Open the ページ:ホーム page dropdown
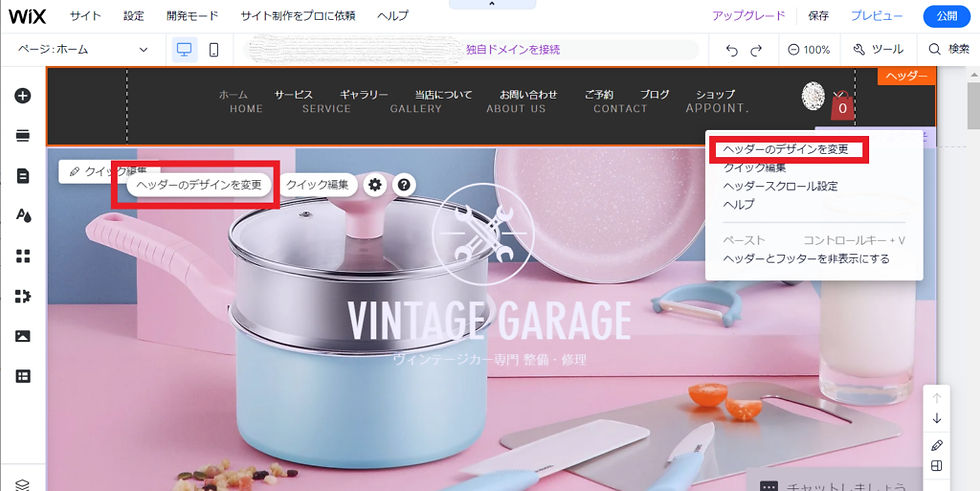Screen dimensions: 980x491 click(83, 49)
